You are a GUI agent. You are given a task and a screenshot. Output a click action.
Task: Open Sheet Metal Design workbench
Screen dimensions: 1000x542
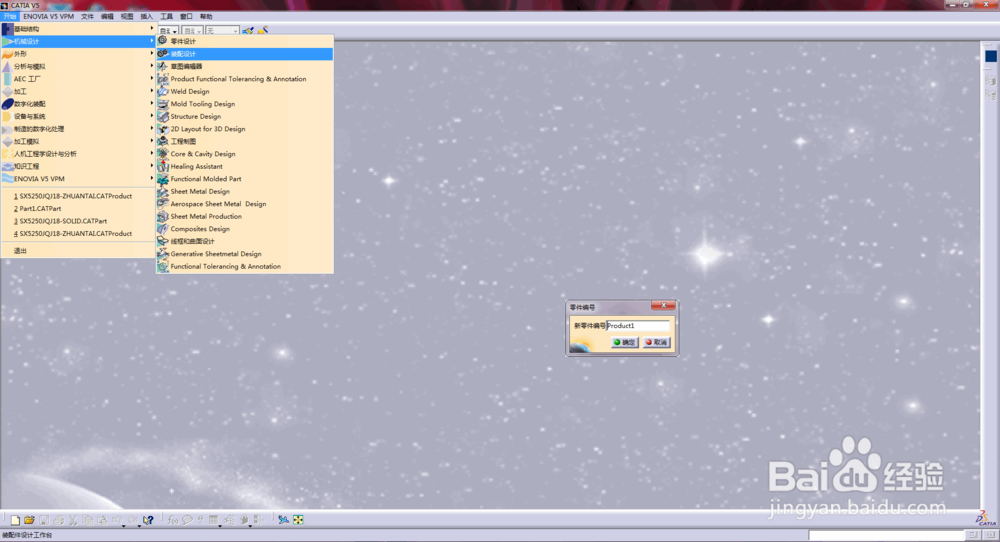coord(245,191)
